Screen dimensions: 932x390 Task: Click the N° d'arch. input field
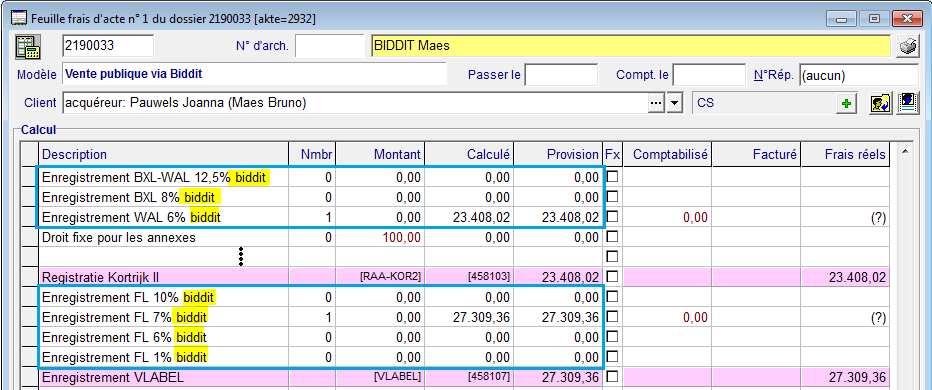[329, 46]
